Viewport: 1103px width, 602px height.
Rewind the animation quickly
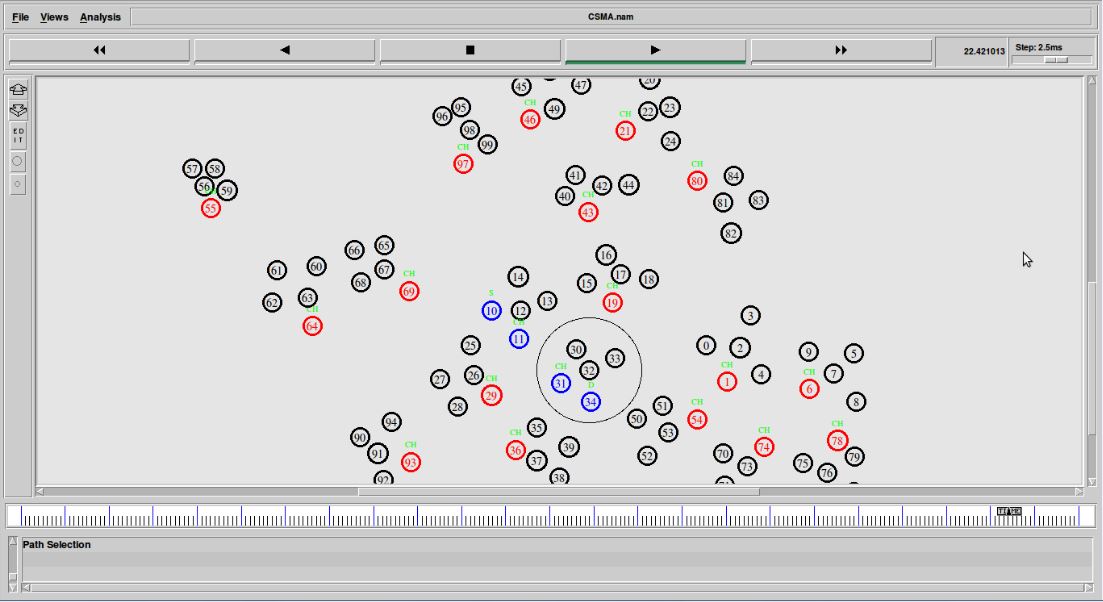click(99, 50)
